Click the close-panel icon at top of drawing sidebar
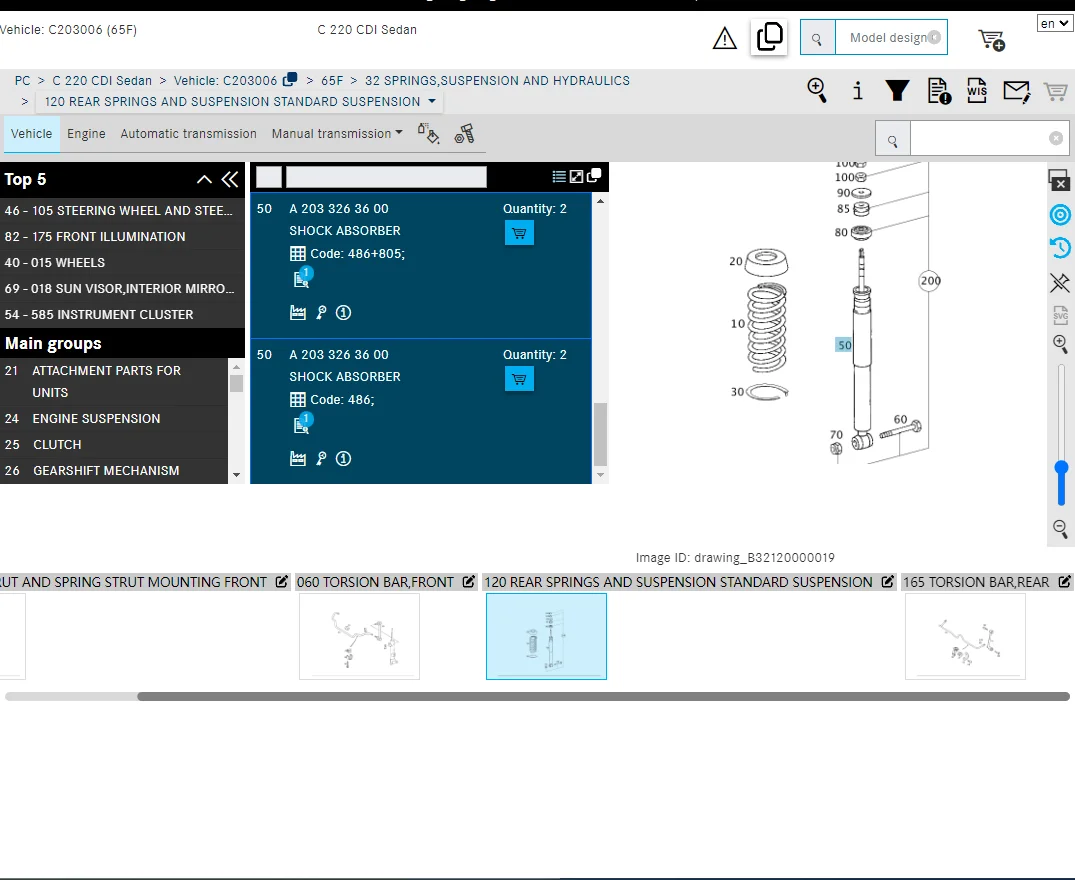The height and width of the screenshot is (880, 1075). coord(1059,180)
